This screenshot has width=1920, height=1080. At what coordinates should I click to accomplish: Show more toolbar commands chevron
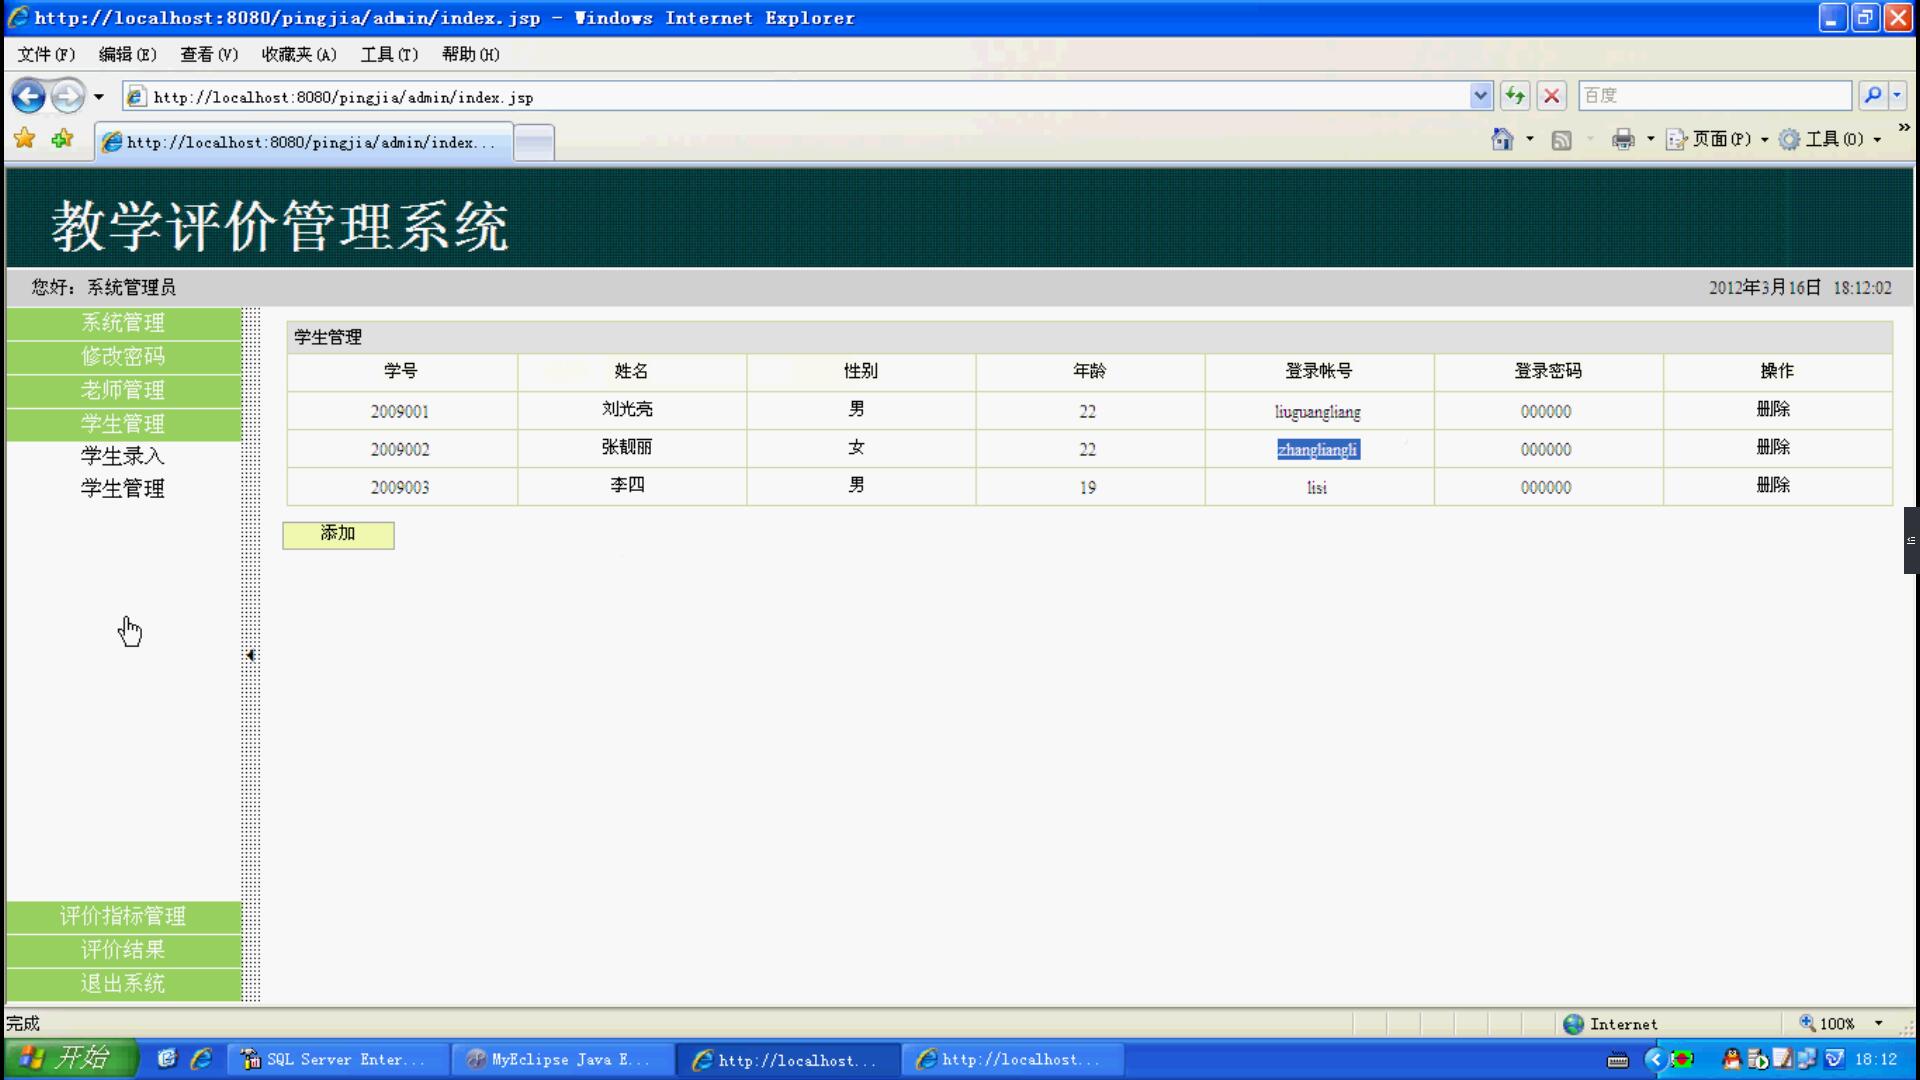pyautogui.click(x=1903, y=128)
